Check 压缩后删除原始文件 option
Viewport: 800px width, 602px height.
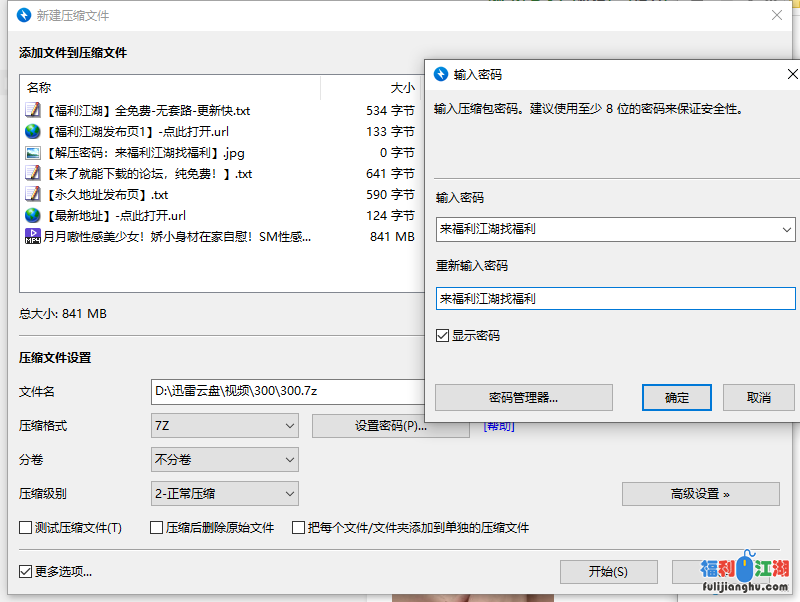(x=156, y=528)
